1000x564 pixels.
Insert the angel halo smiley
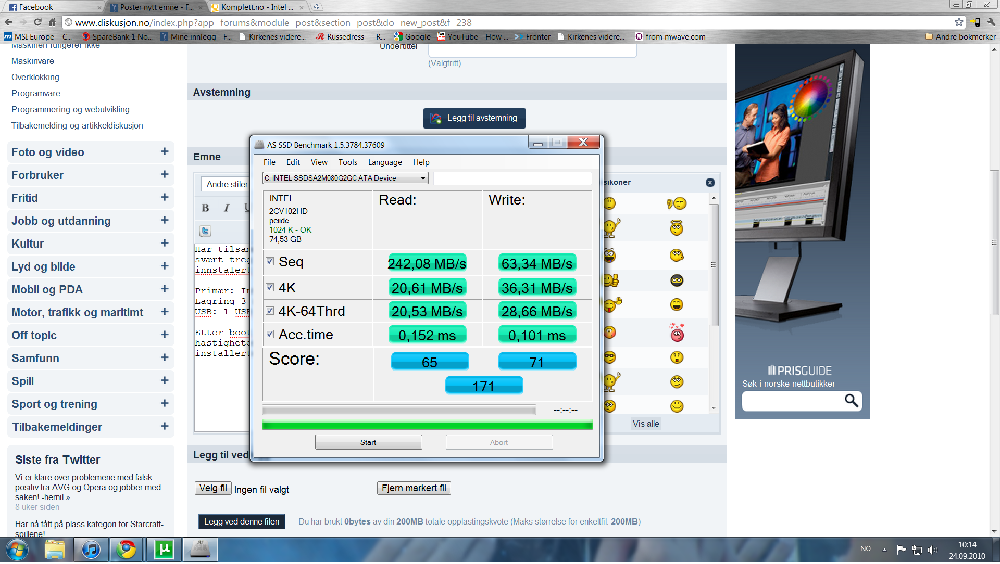pos(677,228)
